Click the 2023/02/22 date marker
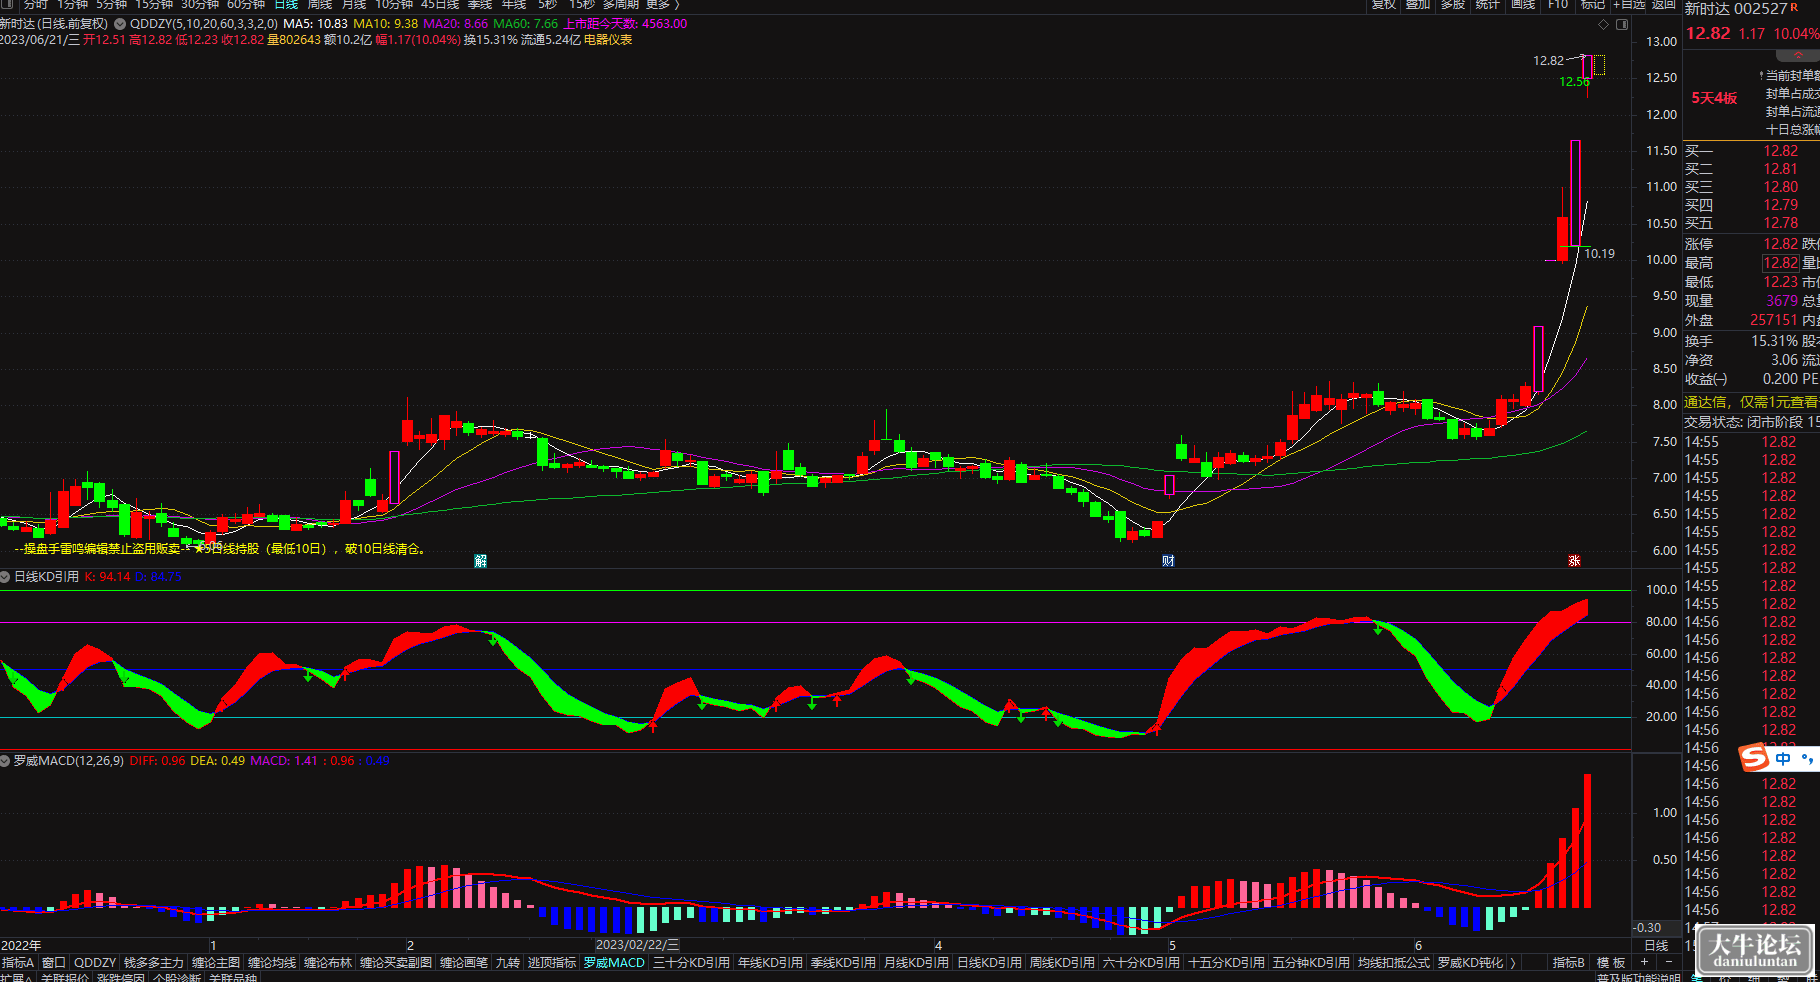 pyautogui.click(x=637, y=945)
